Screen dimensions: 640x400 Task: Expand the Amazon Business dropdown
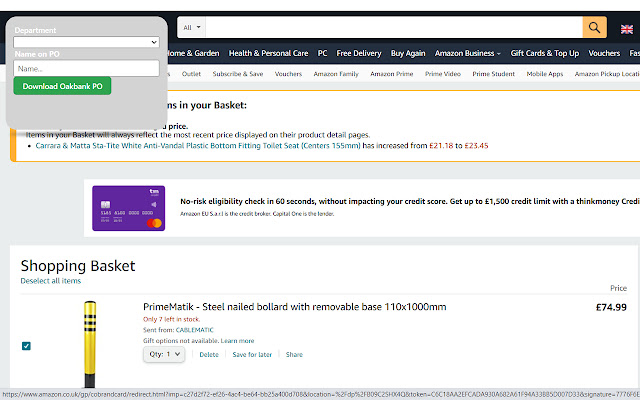tap(467, 53)
